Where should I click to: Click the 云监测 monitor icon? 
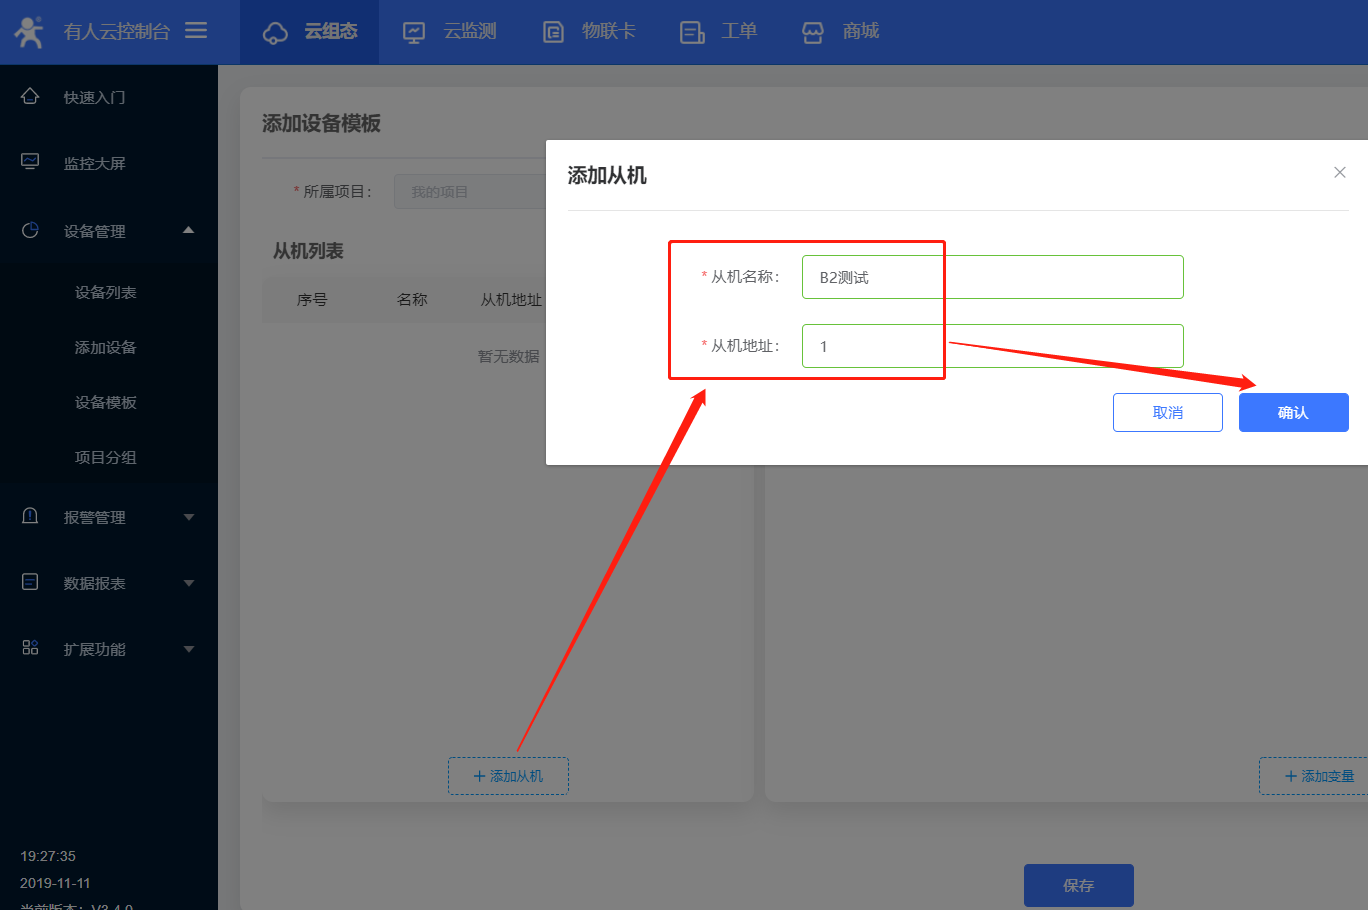(414, 33)
